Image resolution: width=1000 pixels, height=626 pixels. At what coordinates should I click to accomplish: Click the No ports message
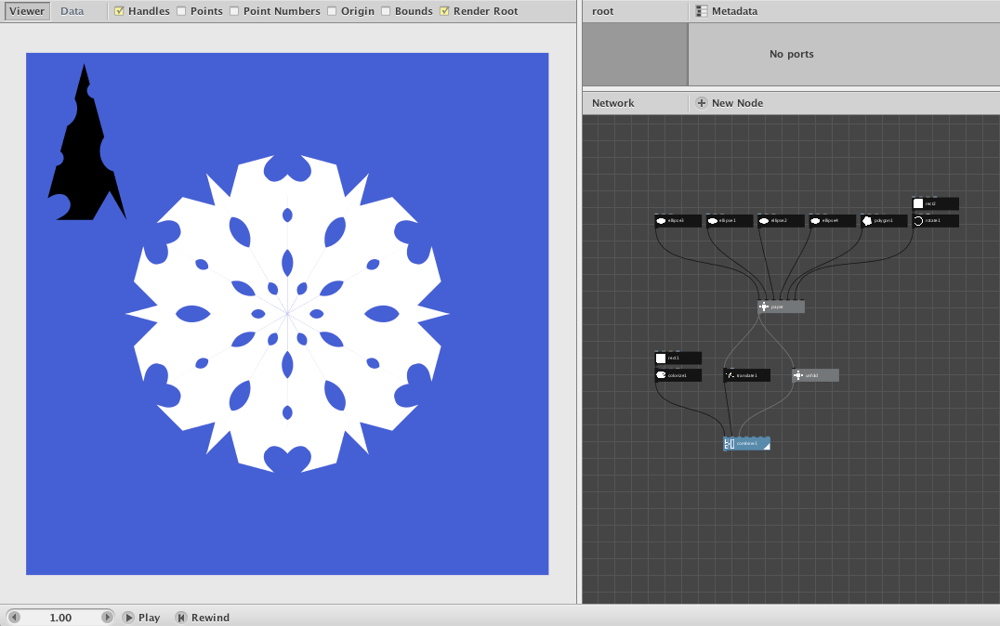tap(791, 54)
